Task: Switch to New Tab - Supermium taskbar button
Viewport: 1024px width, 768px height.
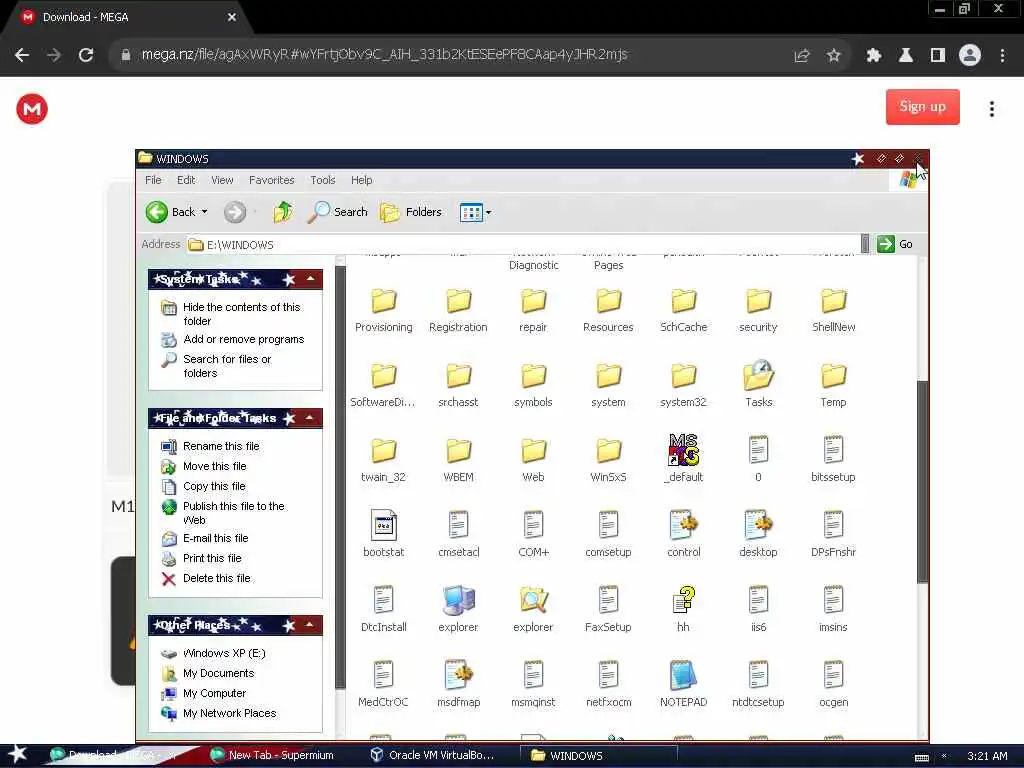Action: coord(273,755)
